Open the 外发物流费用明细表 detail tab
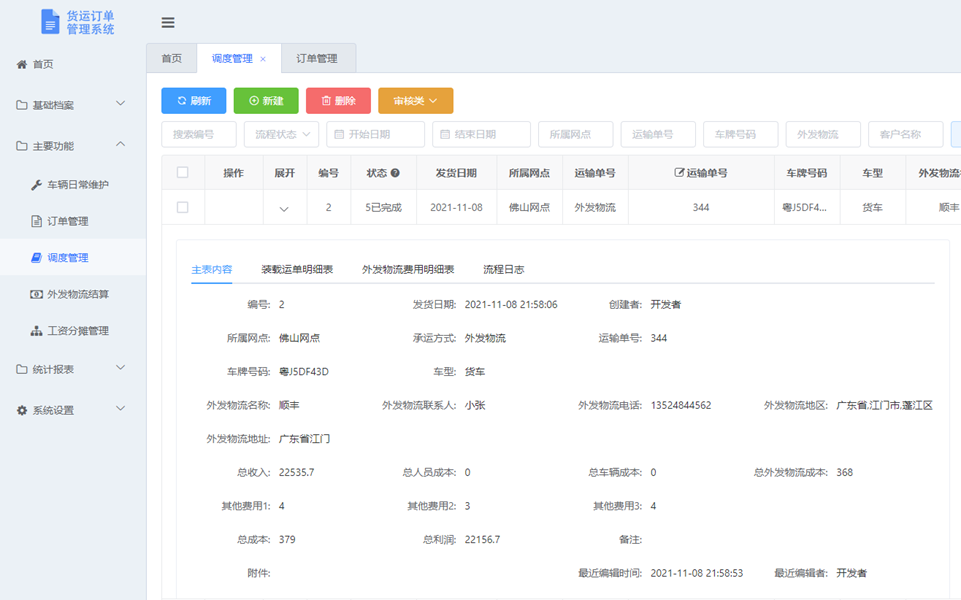 (x=408, y=270)
